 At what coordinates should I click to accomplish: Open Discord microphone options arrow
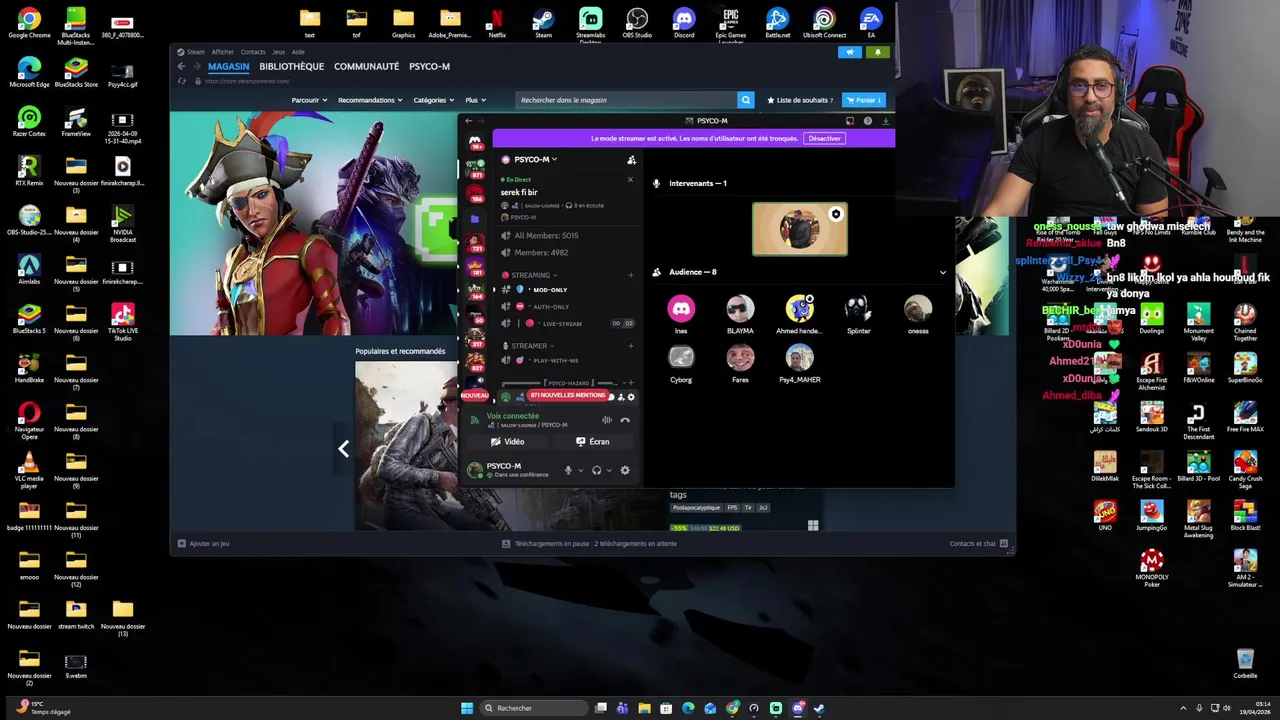[580, 471]
